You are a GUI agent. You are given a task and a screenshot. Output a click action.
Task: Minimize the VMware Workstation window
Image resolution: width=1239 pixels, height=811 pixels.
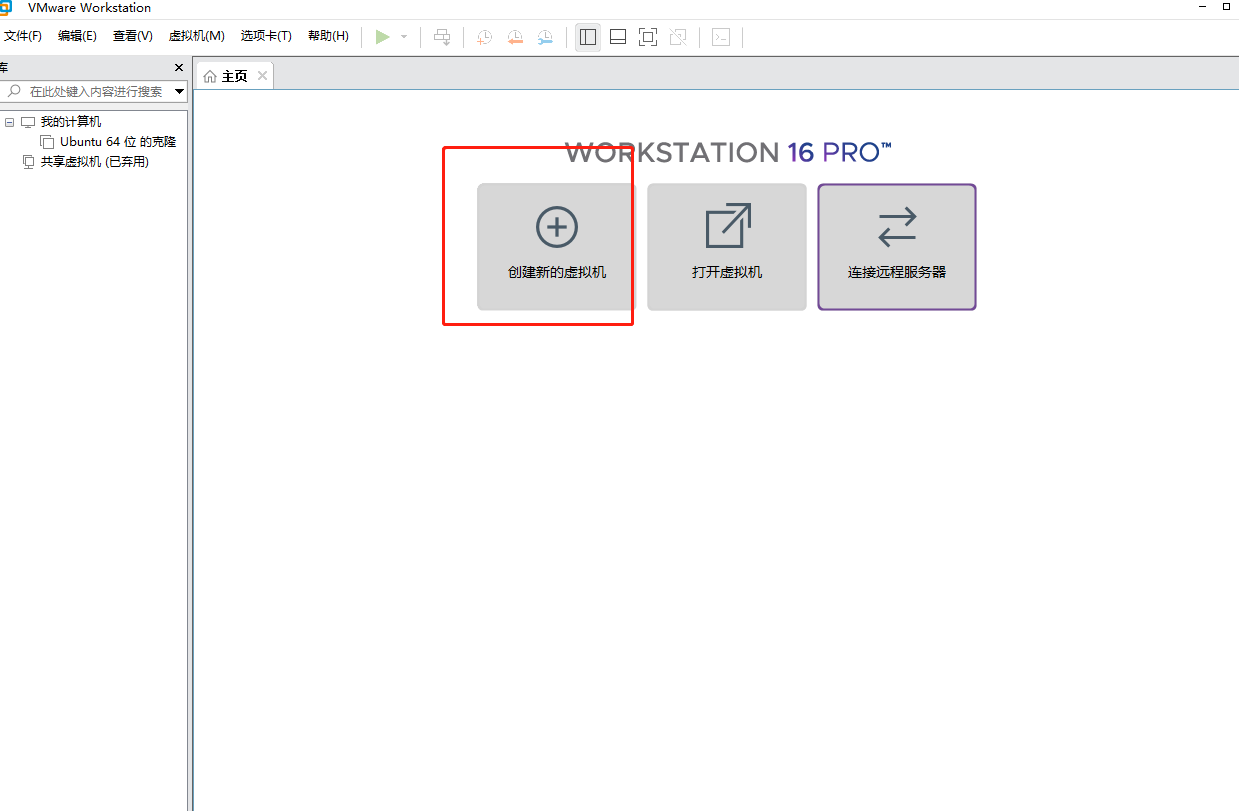[x=1201, y=7]
